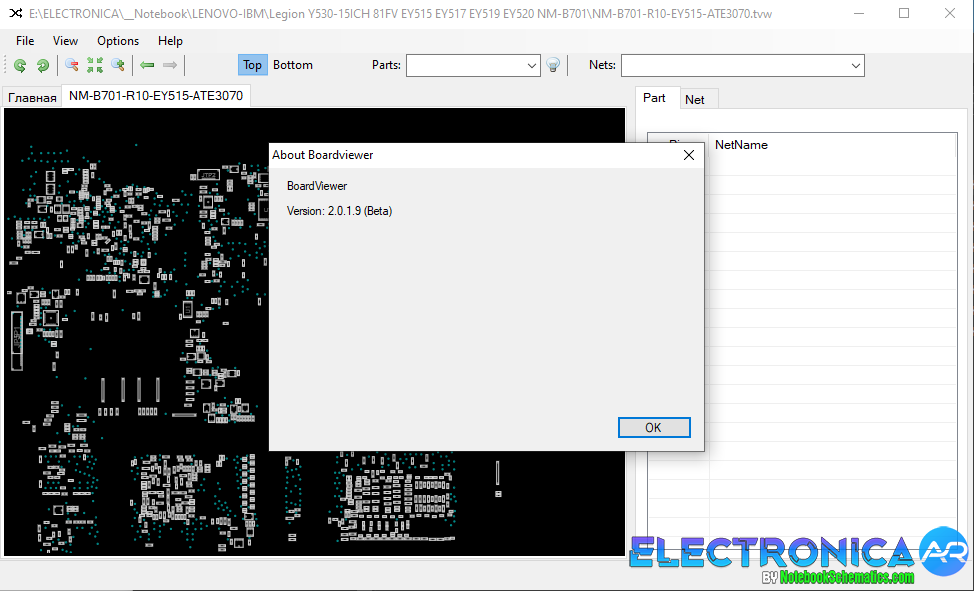
Task: Confirm About dialog with OK
Action: [x=653, y=428]
